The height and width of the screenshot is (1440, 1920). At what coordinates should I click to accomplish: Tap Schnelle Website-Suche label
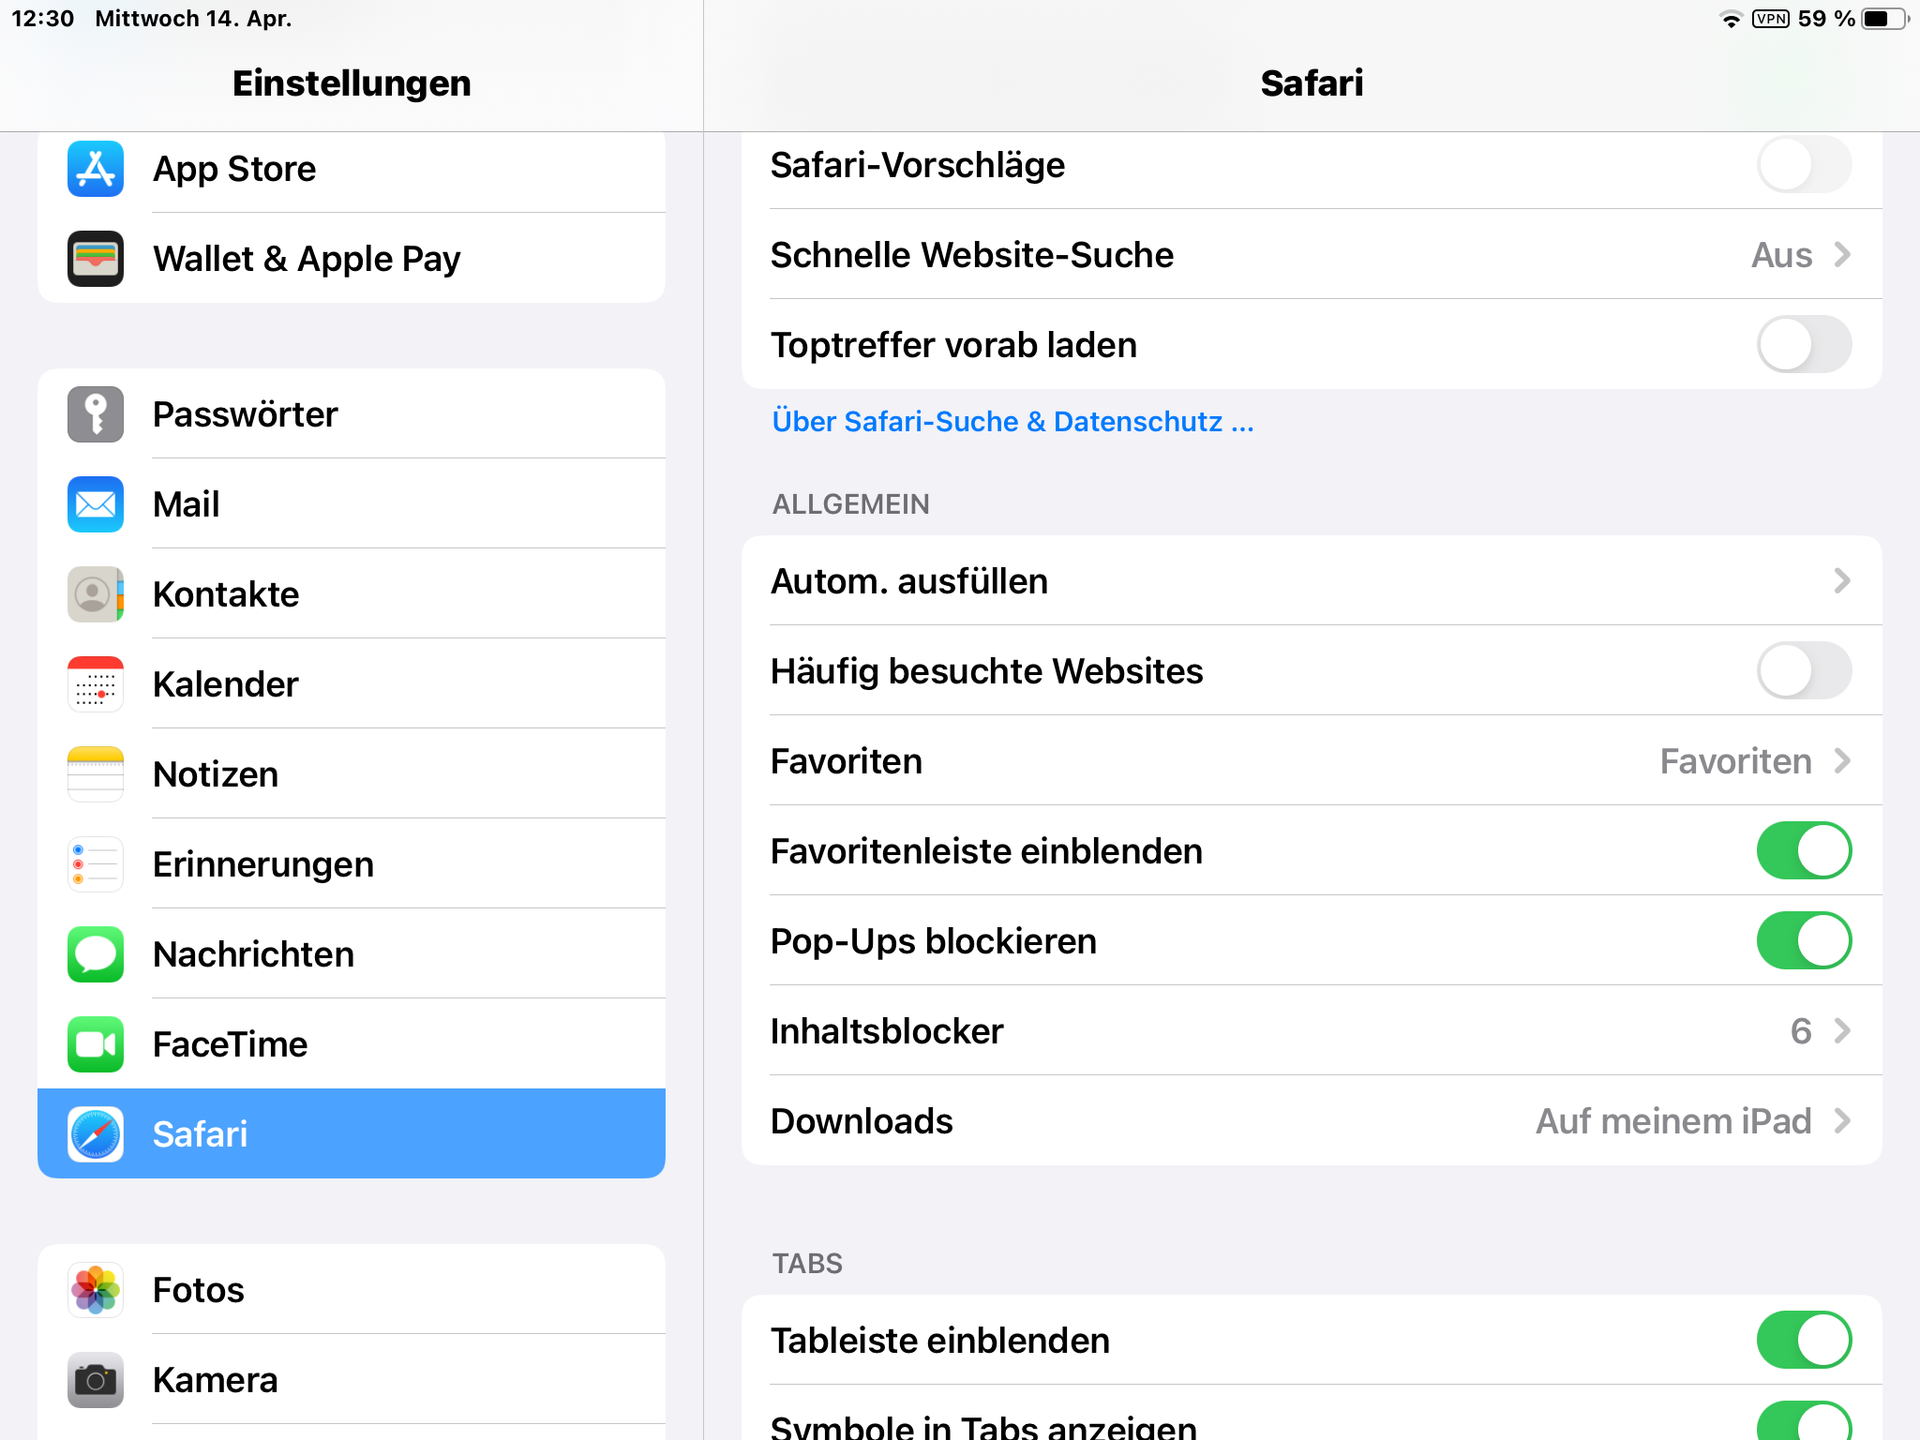972,255
